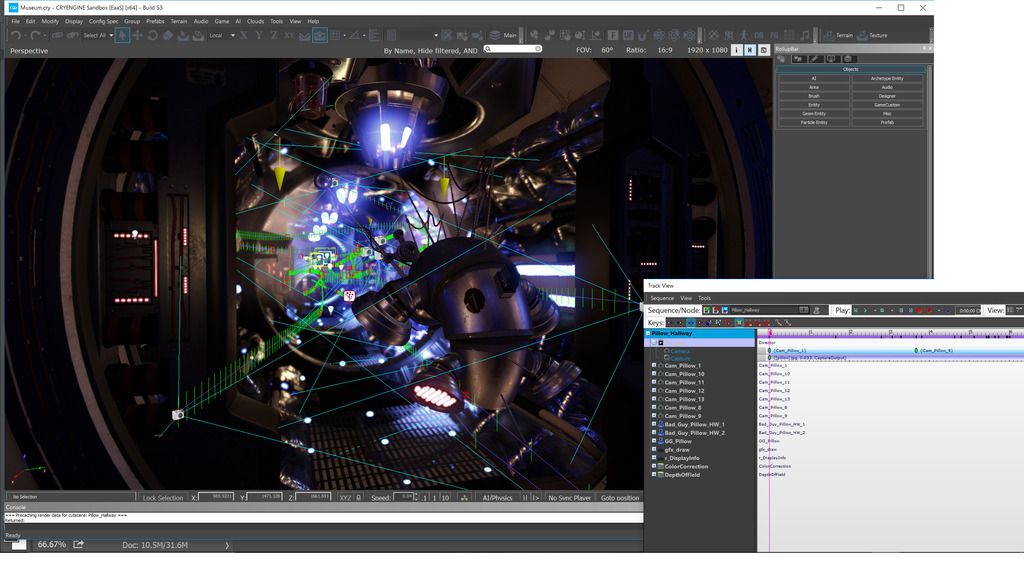This screenshot has height=576, width=1024.
Task: Click the Track View play button
Action: point(866,310)
